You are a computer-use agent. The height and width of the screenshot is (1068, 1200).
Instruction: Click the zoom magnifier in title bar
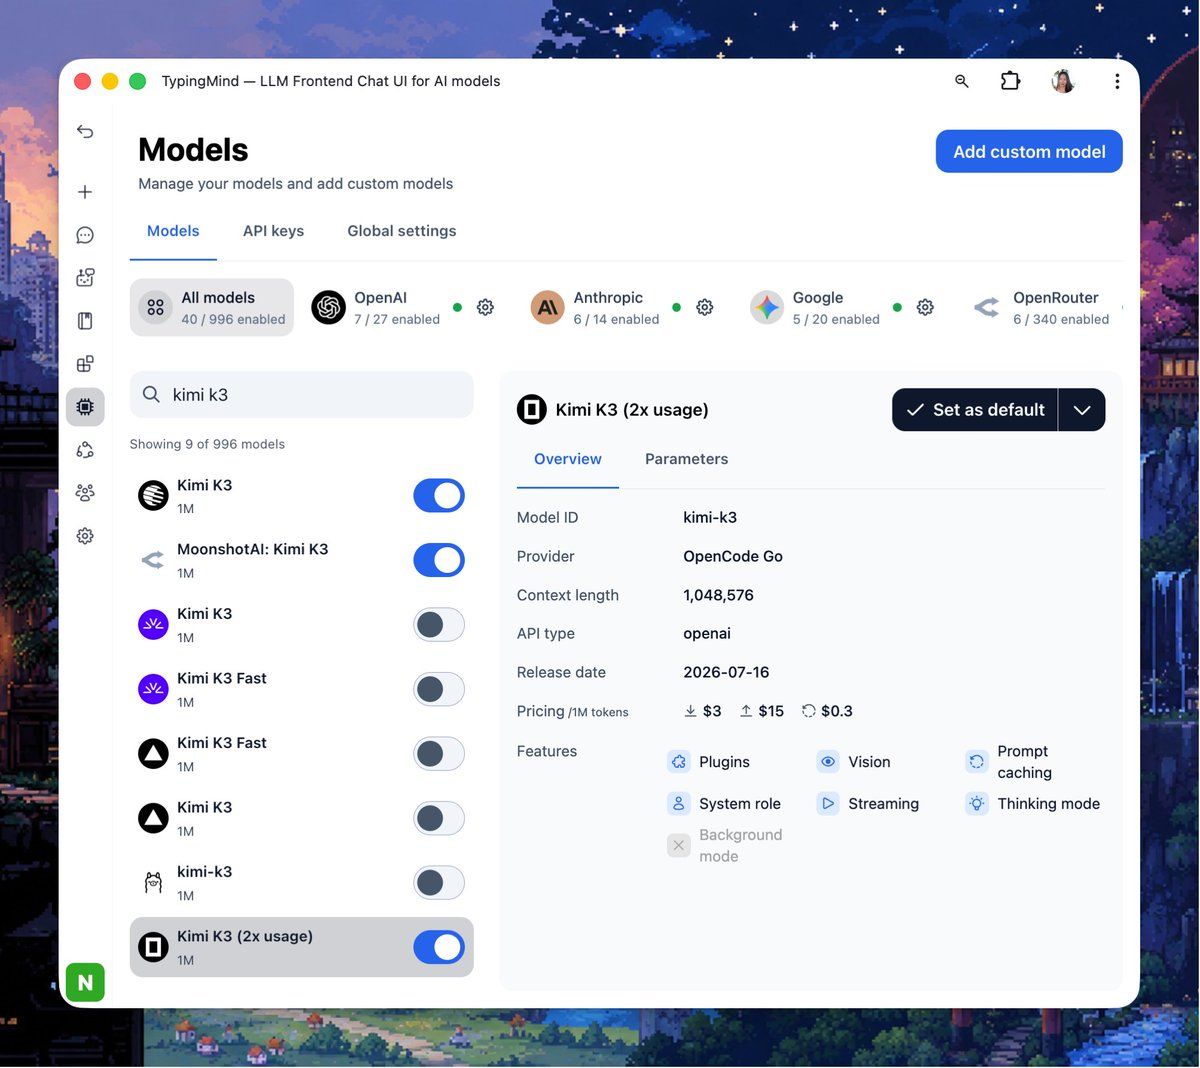962,81
